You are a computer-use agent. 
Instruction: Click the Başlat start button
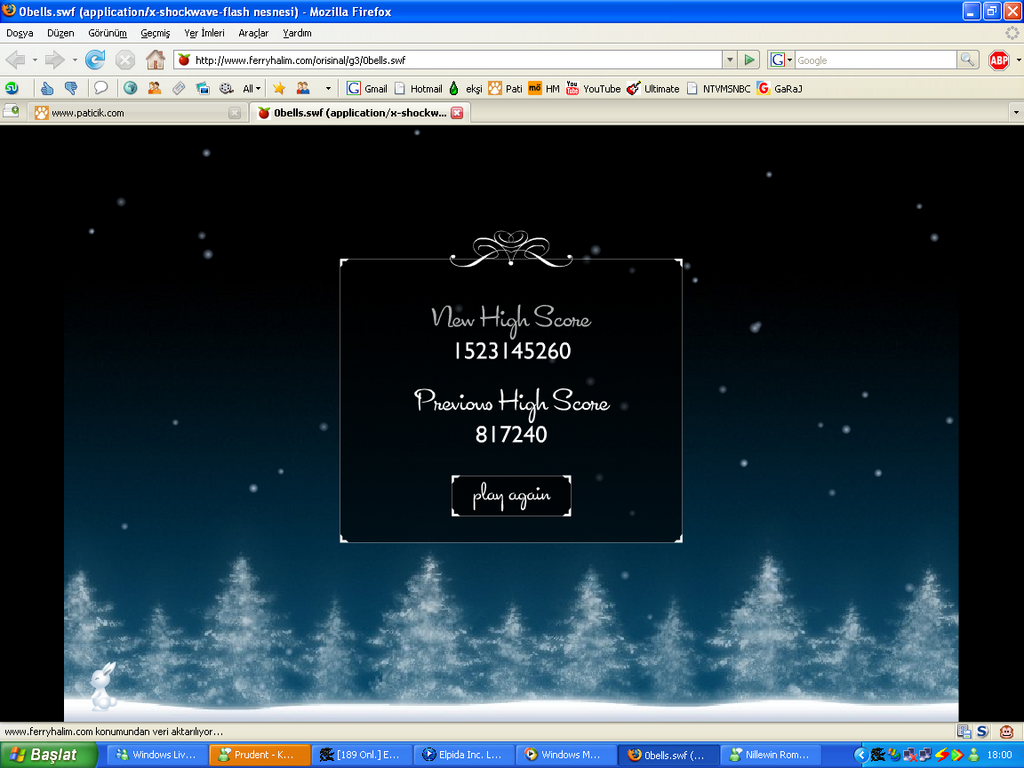pyautogui.click(x=49, y=755)
